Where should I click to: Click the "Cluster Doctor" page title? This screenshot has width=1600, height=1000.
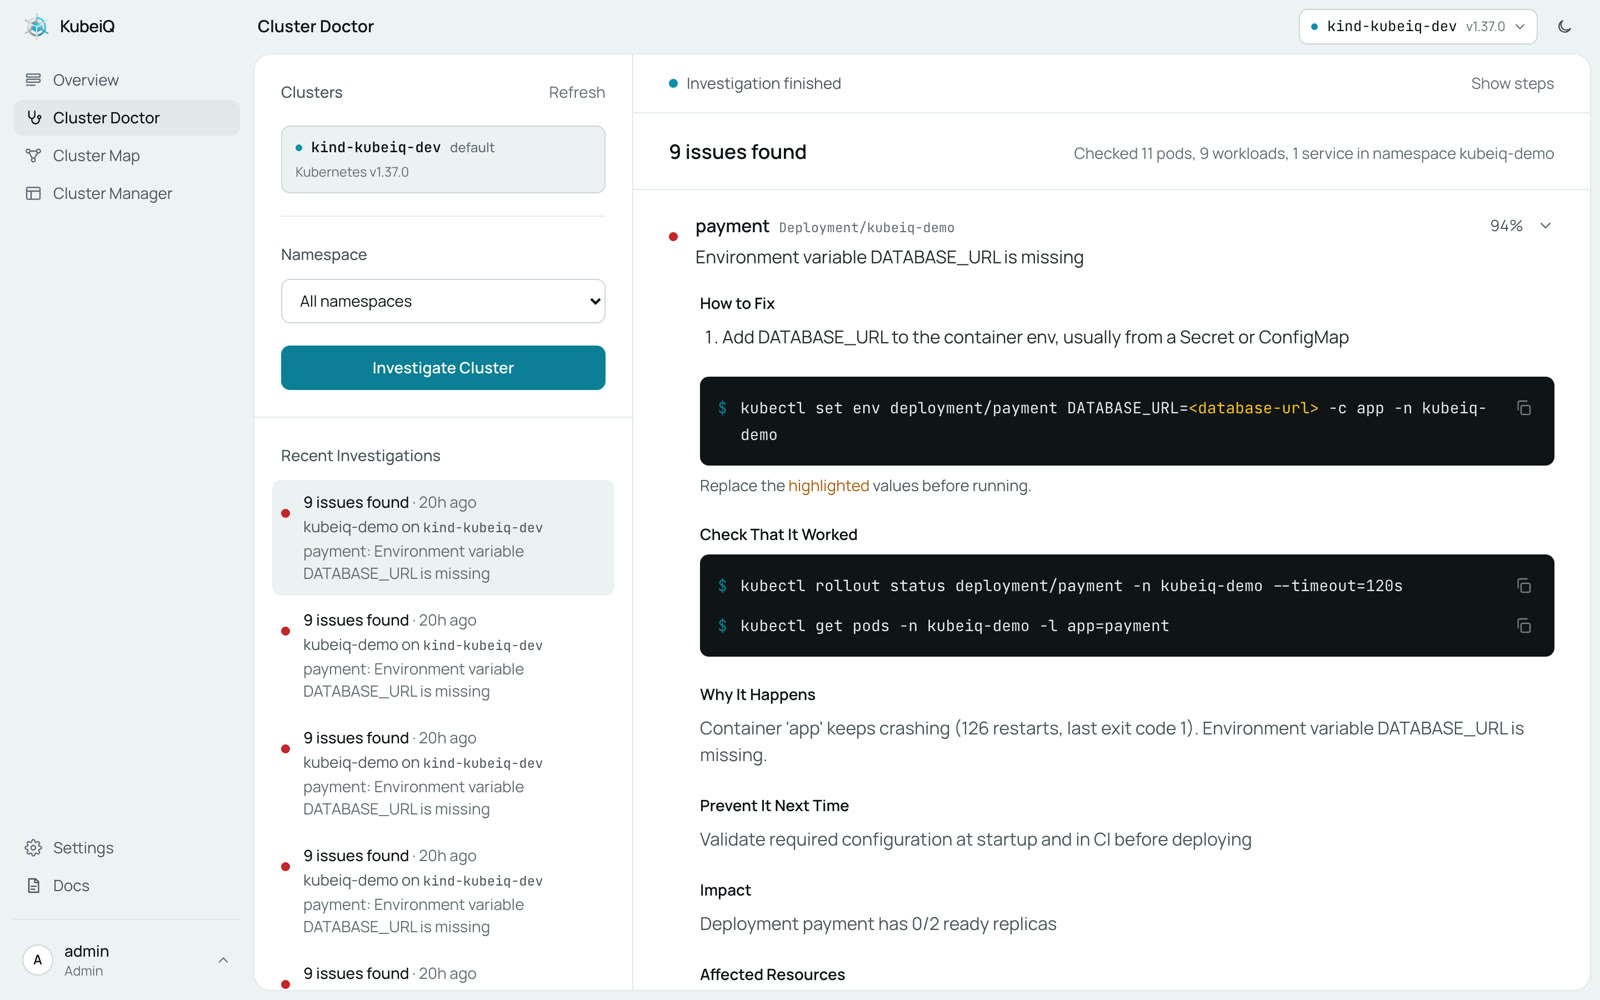coord(315,27)
